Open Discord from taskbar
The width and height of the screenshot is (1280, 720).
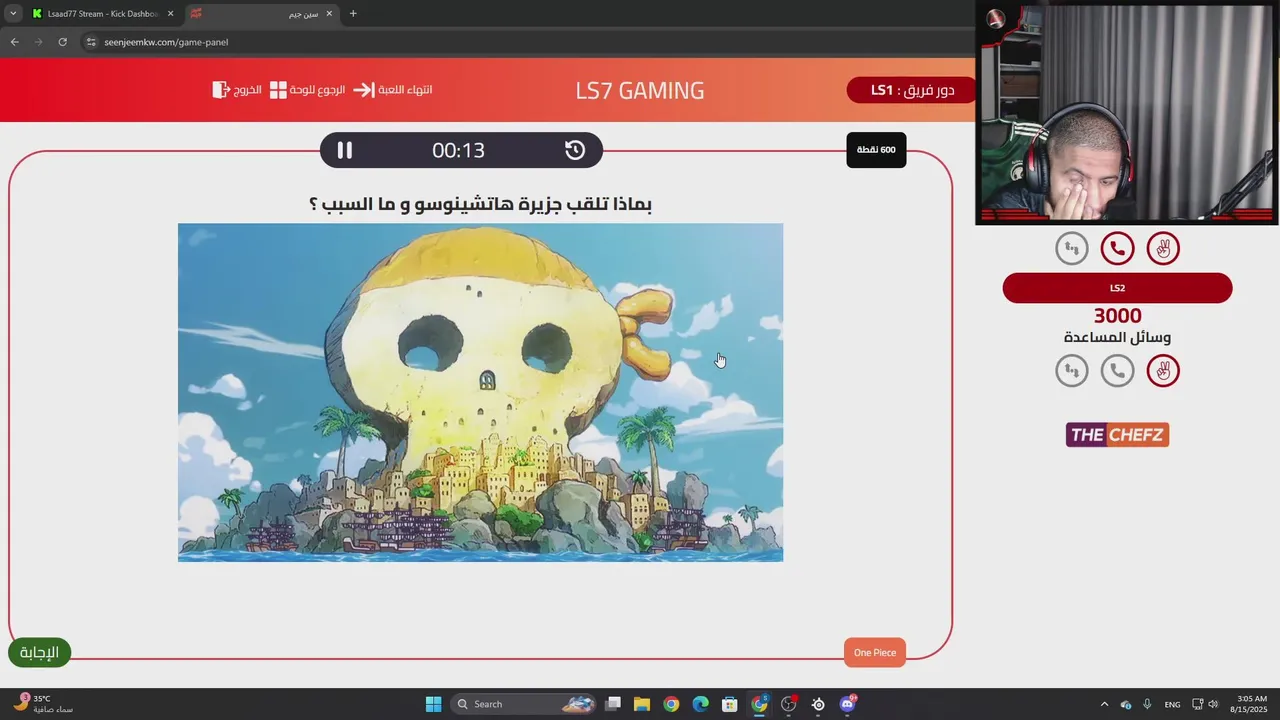click(x=848, y=704)
